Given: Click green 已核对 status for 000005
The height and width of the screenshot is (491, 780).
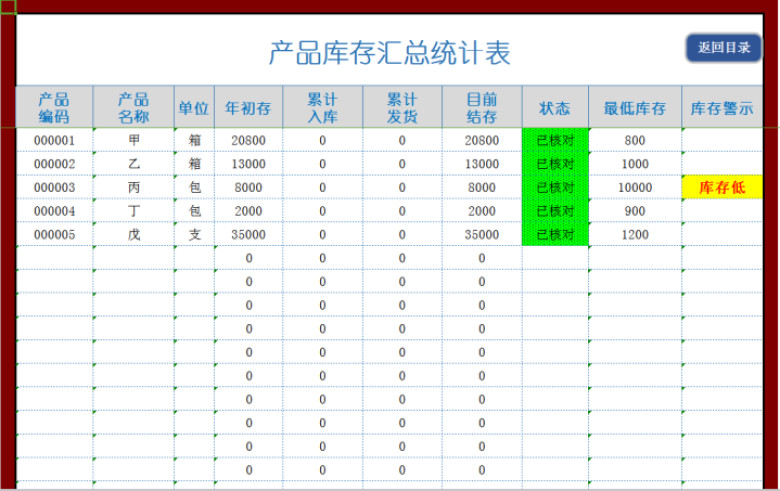Looking at the screenshot, I should pos(555,234).
